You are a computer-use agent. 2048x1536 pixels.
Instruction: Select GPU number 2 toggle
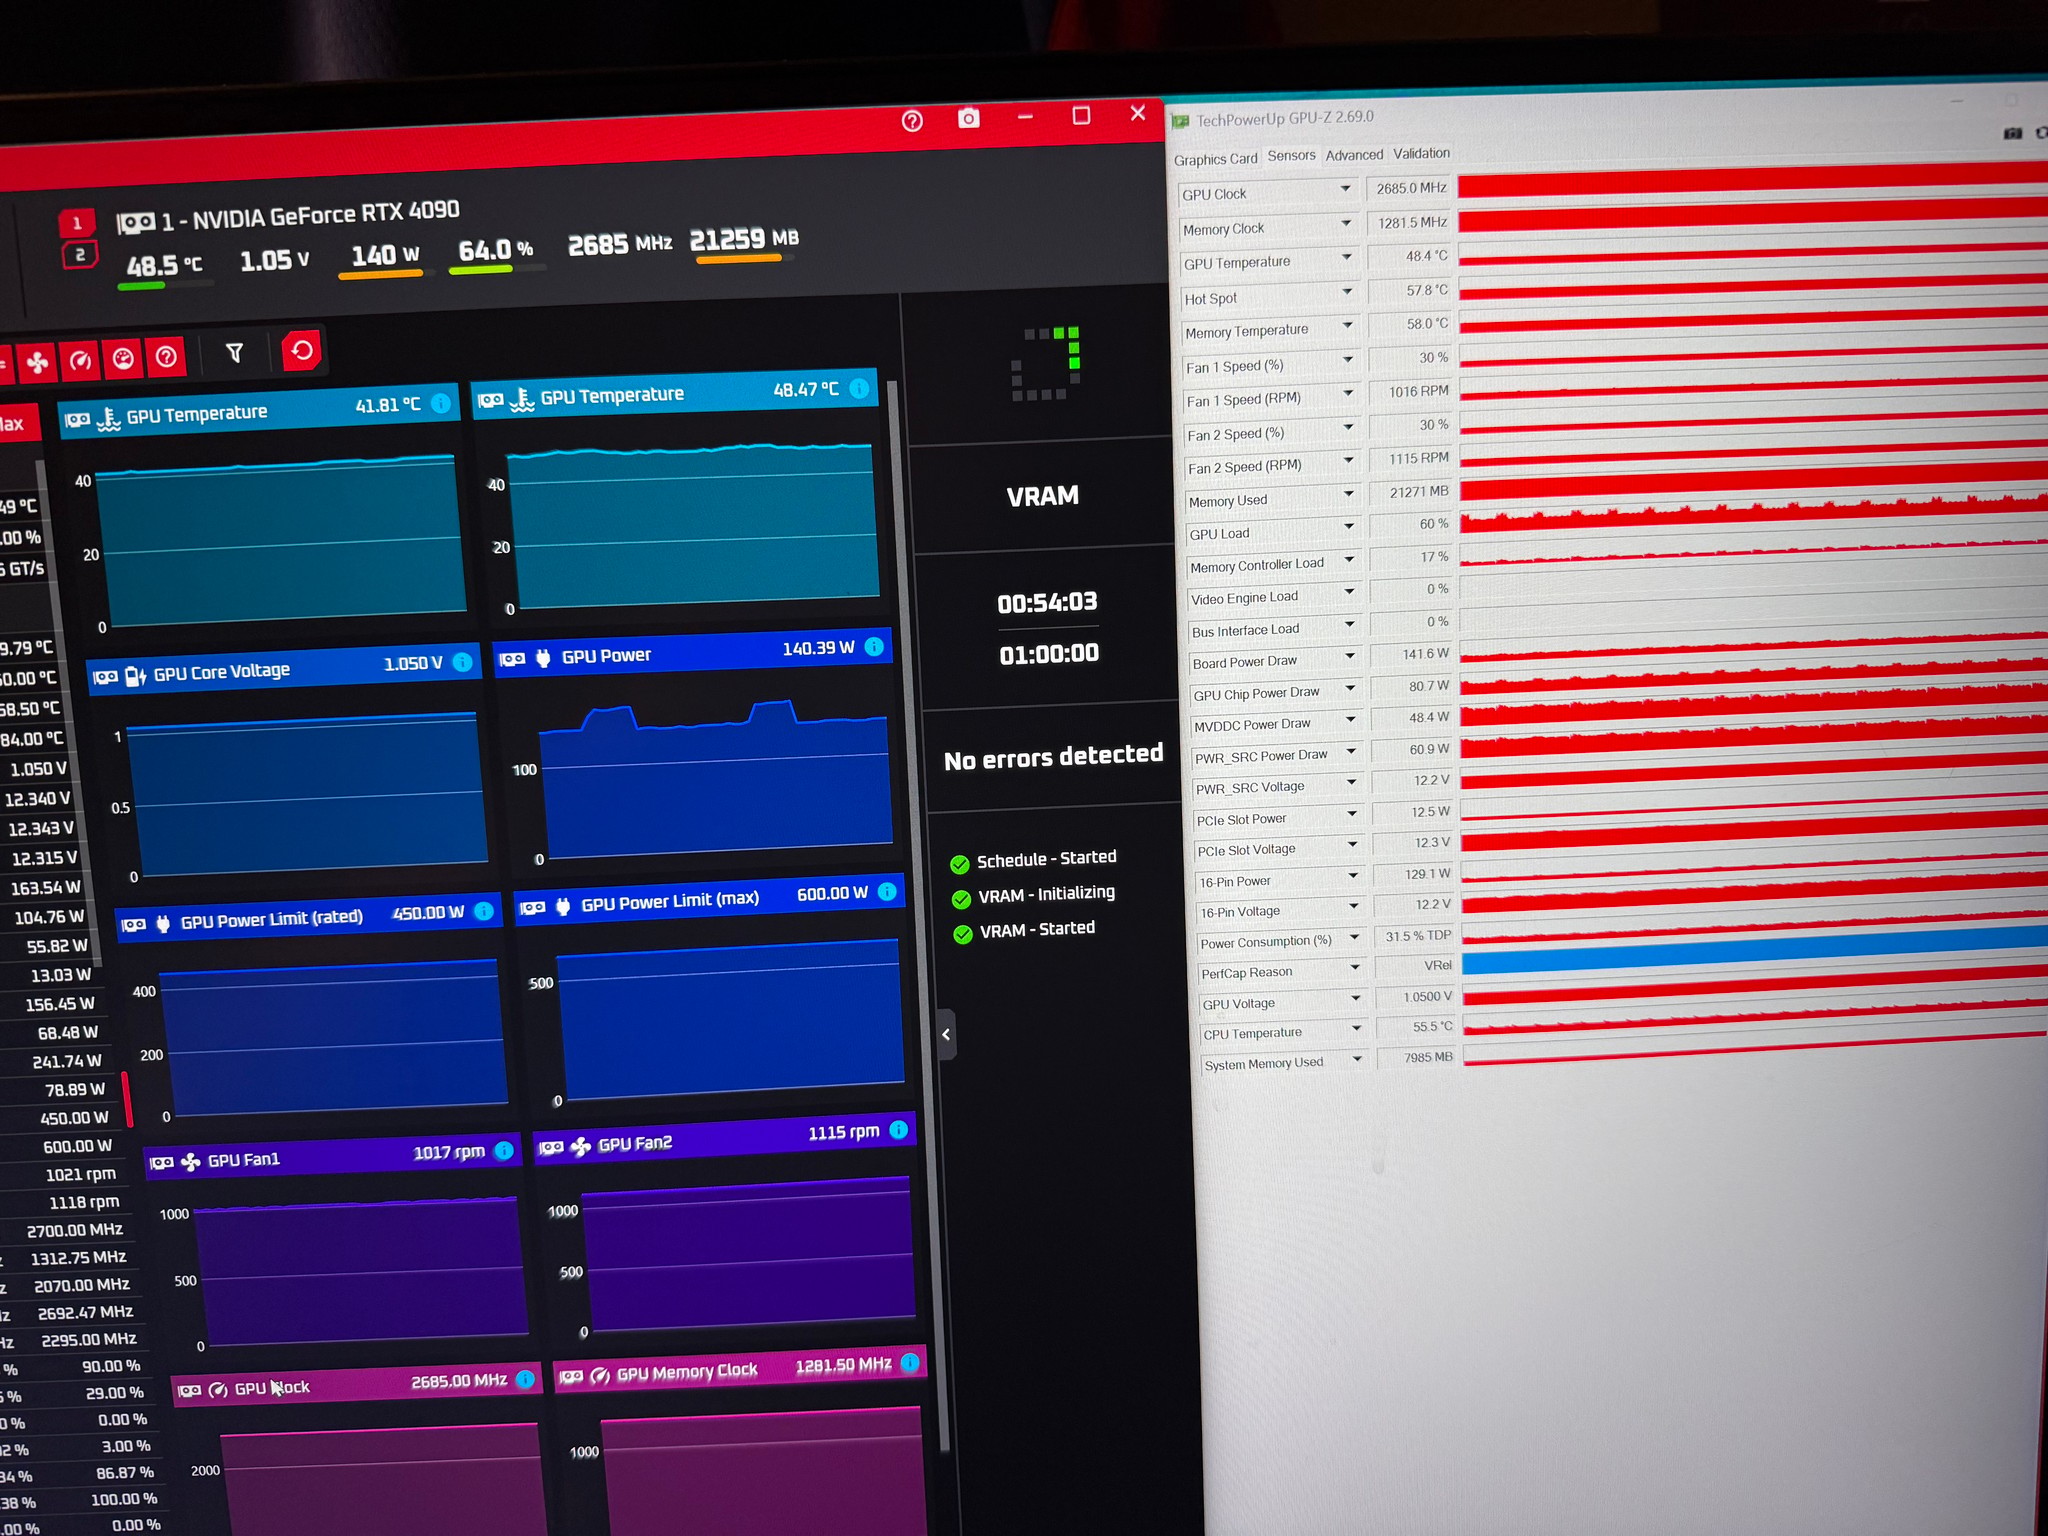click(80, 256)
